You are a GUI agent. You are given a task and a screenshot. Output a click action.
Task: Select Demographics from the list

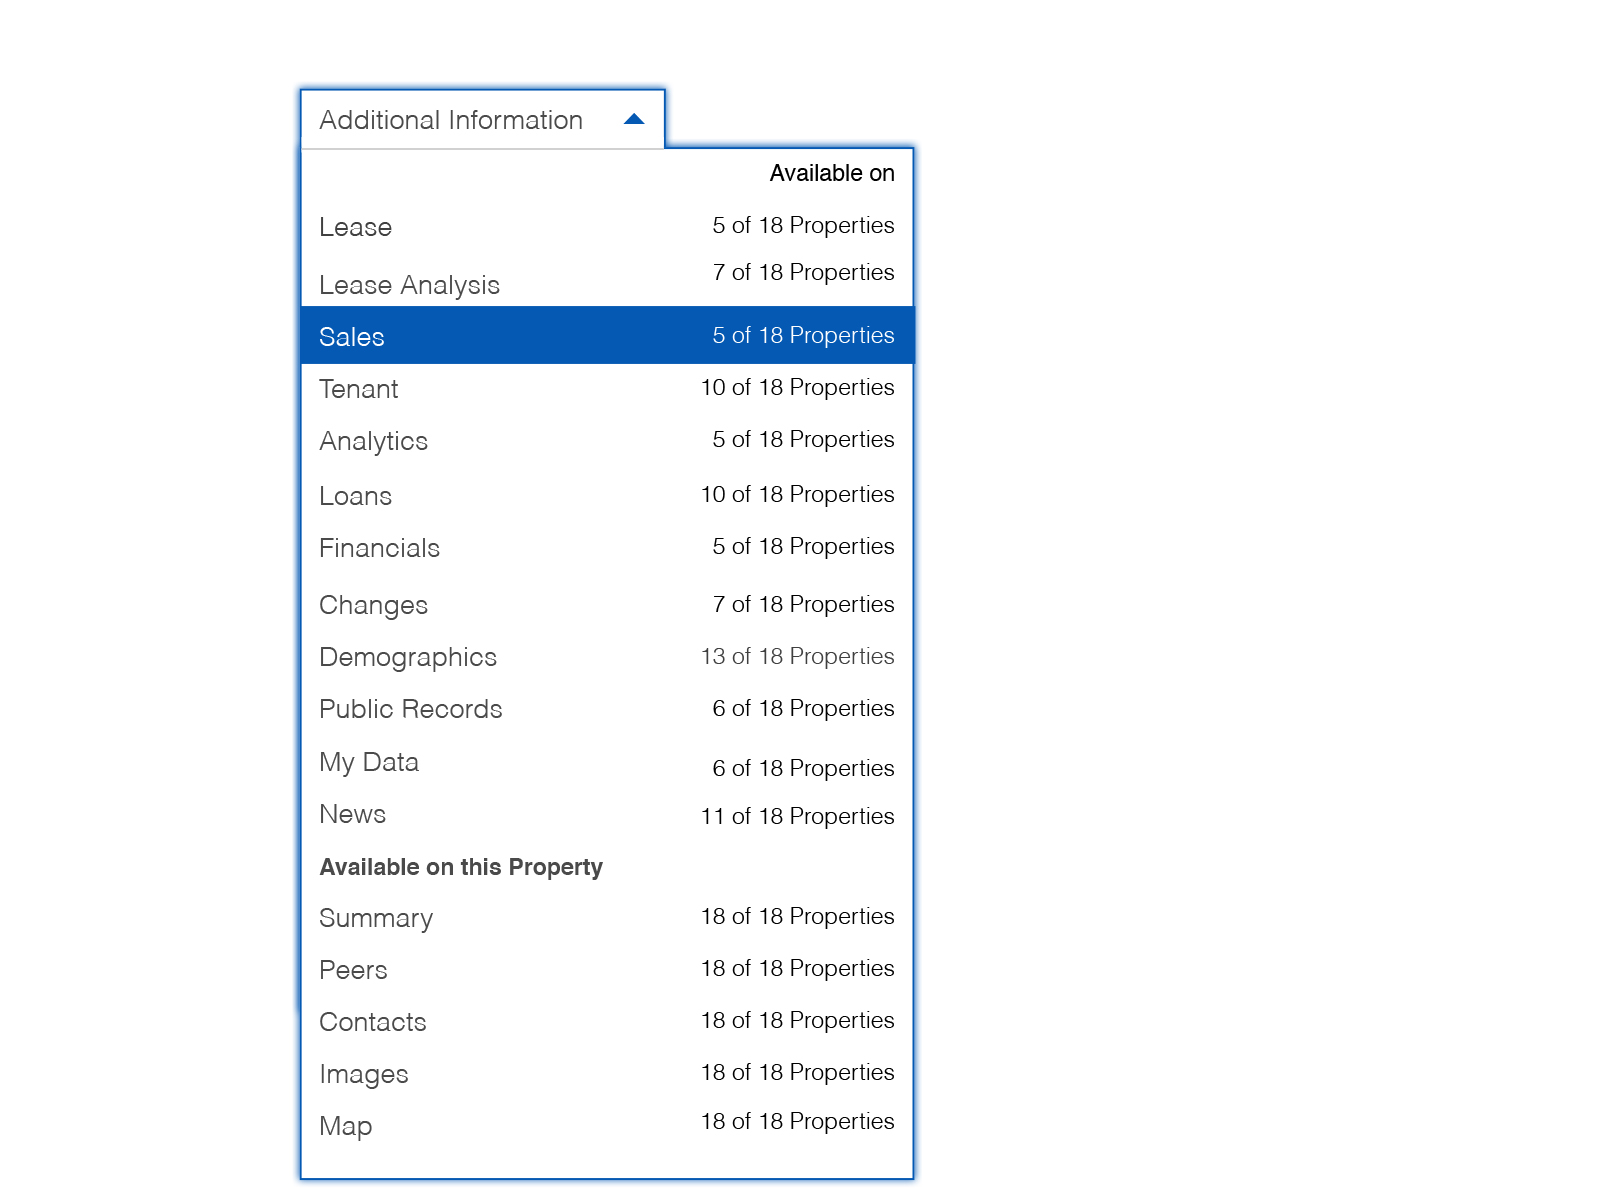pos(408,657)
